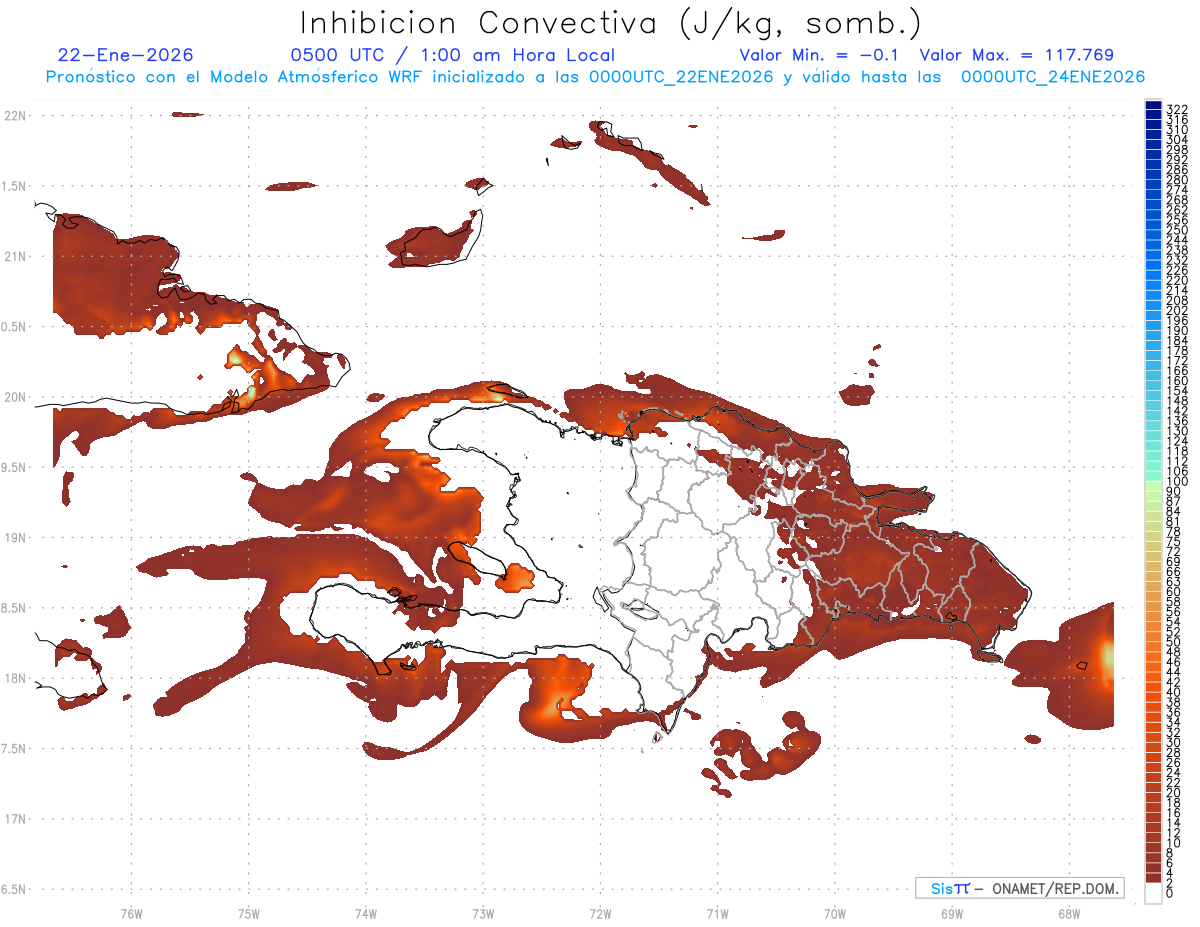Pick the darkest blue swatch beside 322
1200x927 pixels.
click(x=1153, y=105)
